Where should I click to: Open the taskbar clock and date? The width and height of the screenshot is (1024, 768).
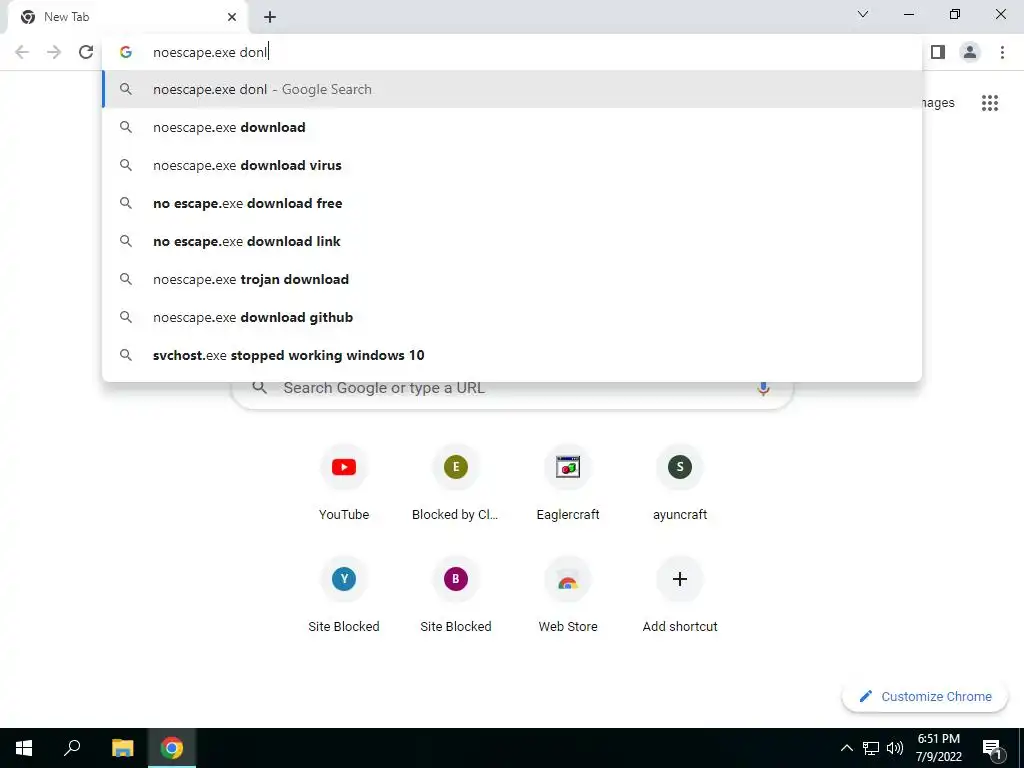(x=938, y=748)
